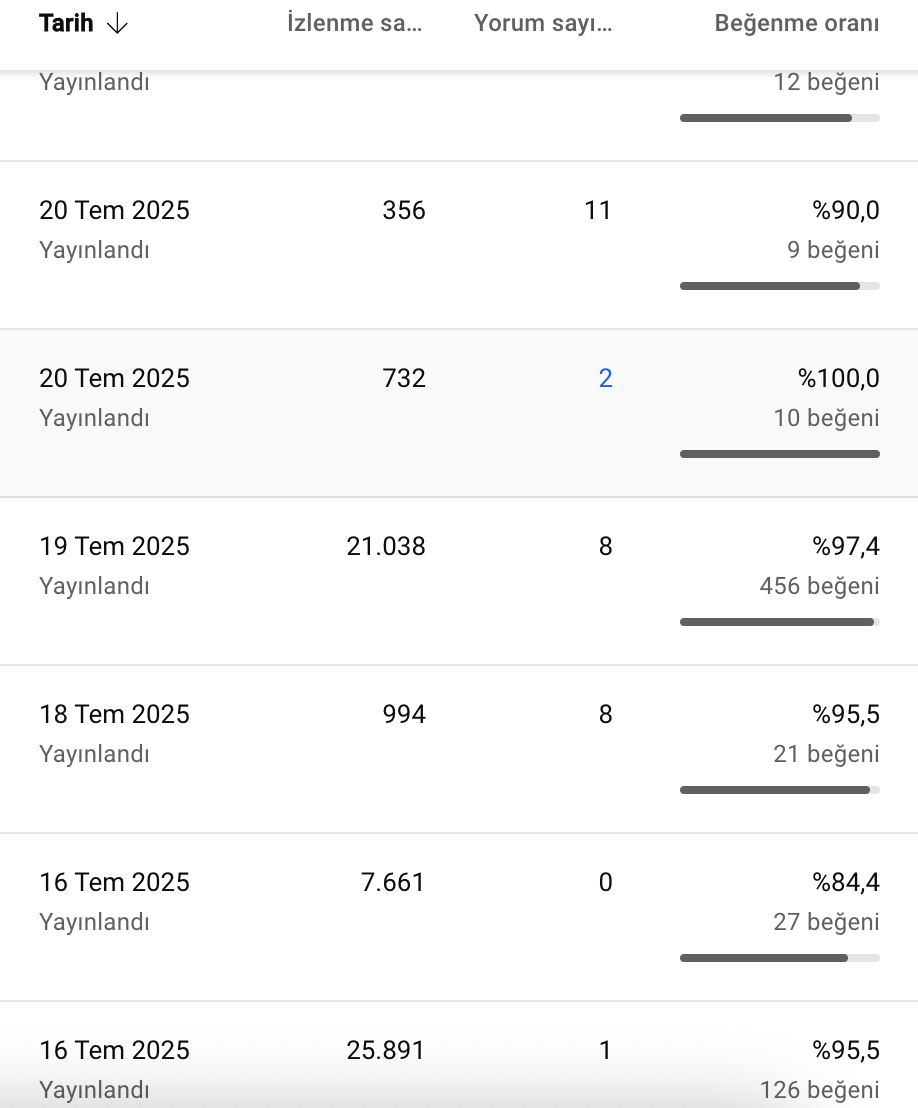Click the Beğenme oranı column header
The image size is (918, 1108).
click(x=796, y=23)
